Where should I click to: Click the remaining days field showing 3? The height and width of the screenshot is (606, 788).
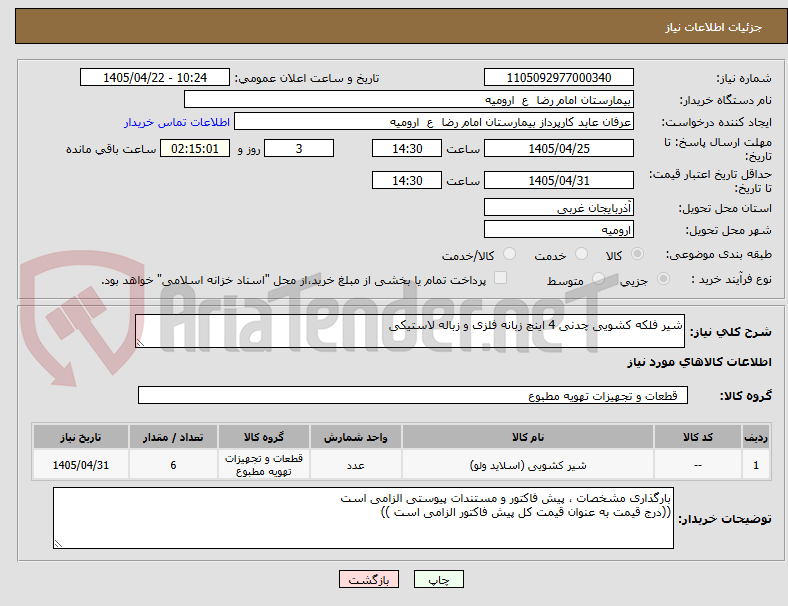pos(299,148)
